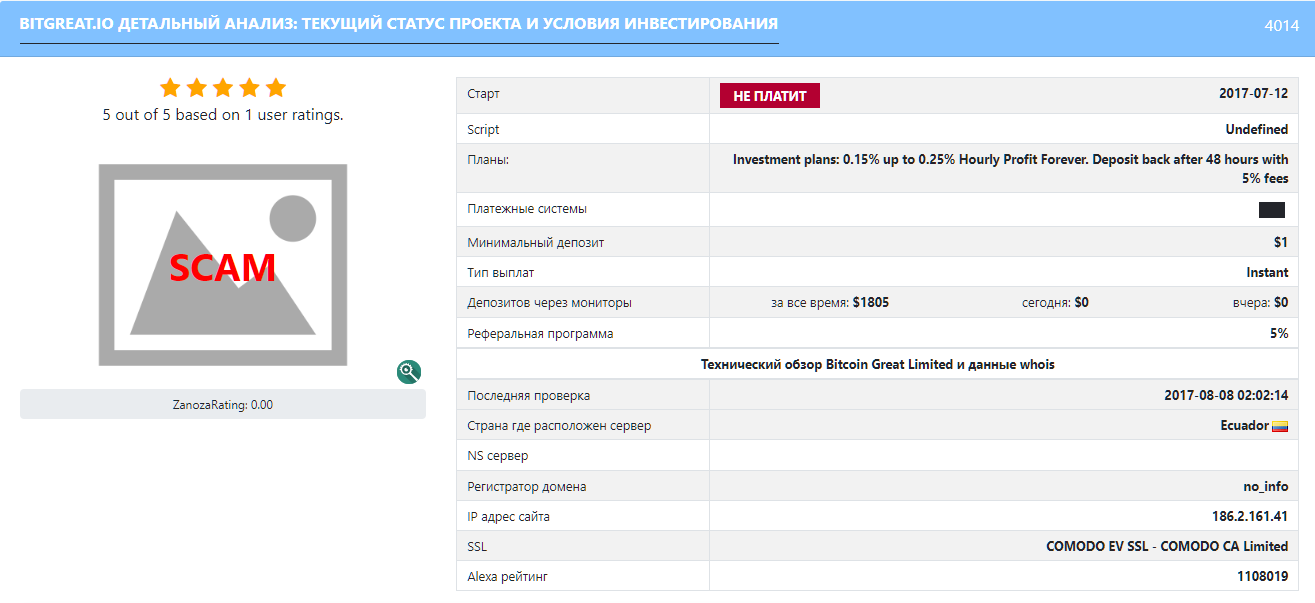Rate five stars using the last star

tap(276, 88)
